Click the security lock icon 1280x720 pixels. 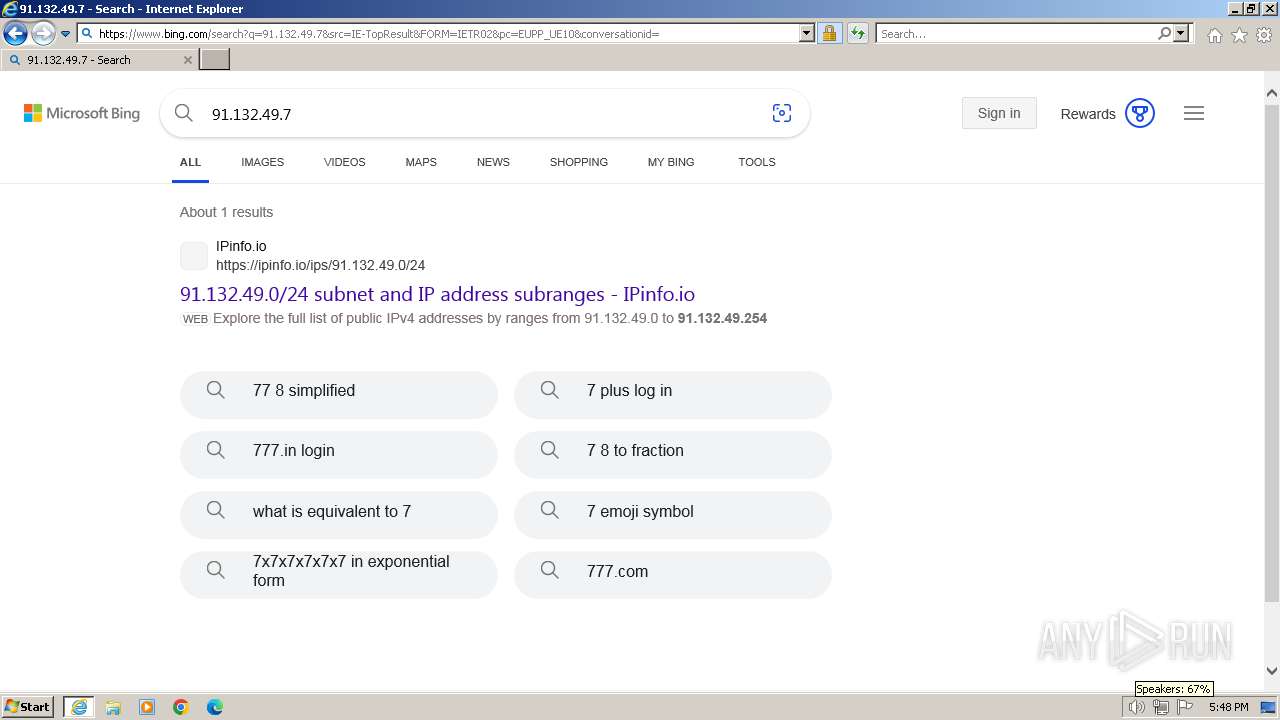coord(829,34)
